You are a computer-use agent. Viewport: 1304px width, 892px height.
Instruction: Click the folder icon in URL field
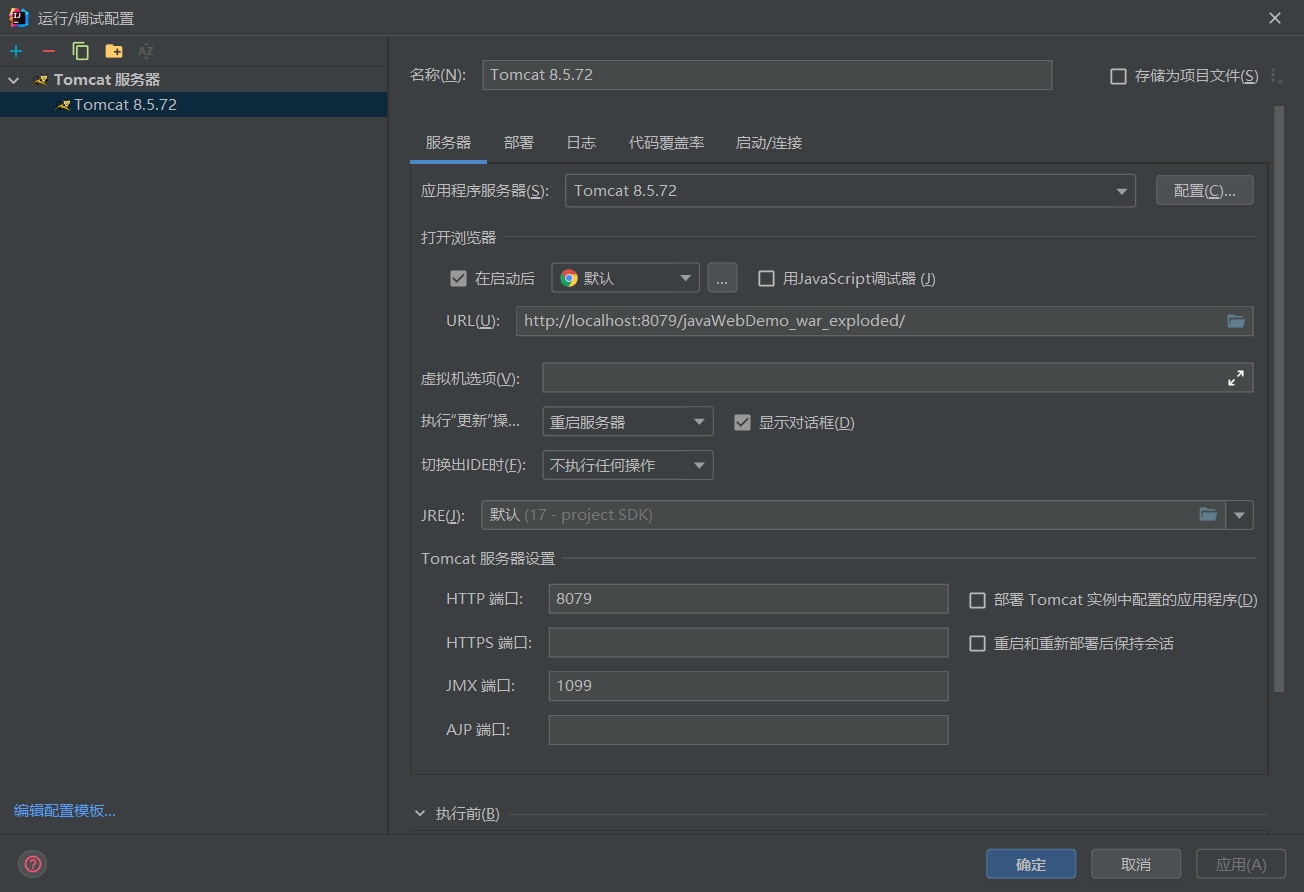(x=1236, y=321)
